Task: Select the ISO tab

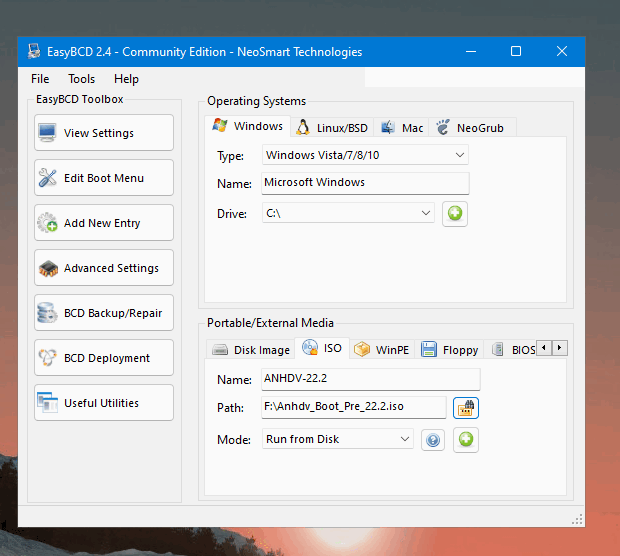Action: [322, 348]
